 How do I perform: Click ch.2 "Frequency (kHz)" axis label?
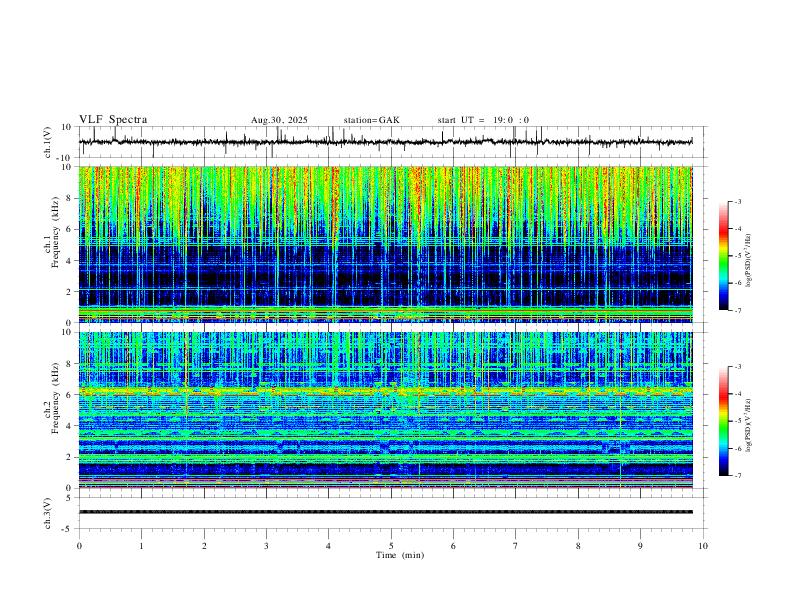point(56,398)
